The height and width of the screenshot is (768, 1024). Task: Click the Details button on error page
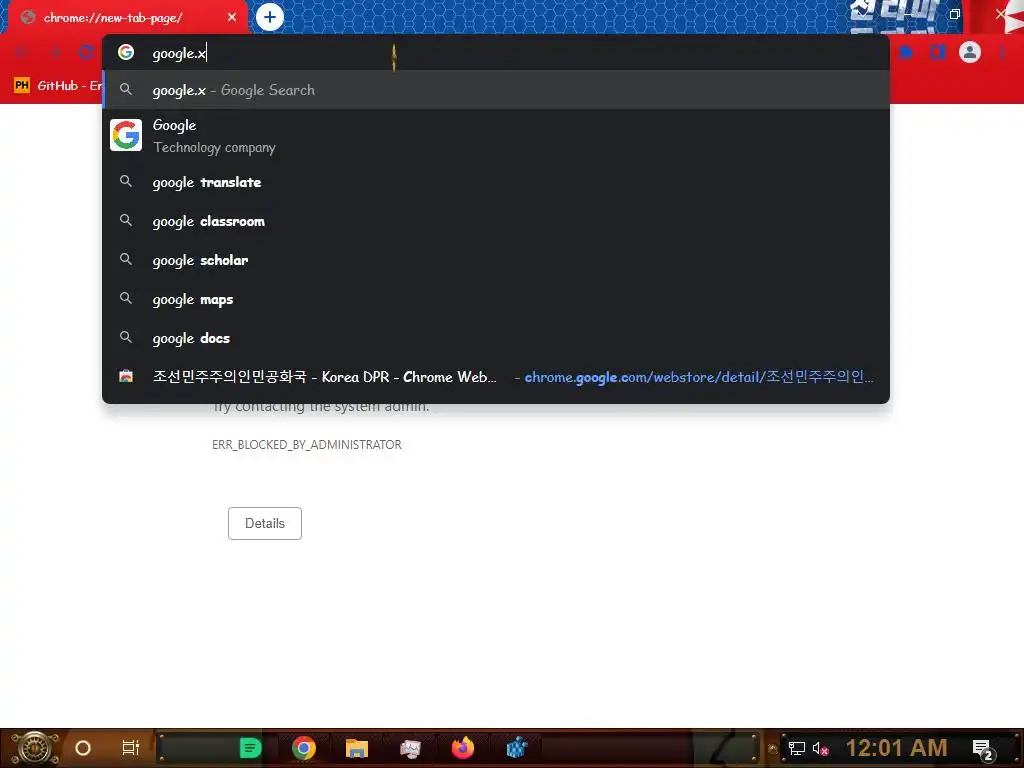(264, 523)
